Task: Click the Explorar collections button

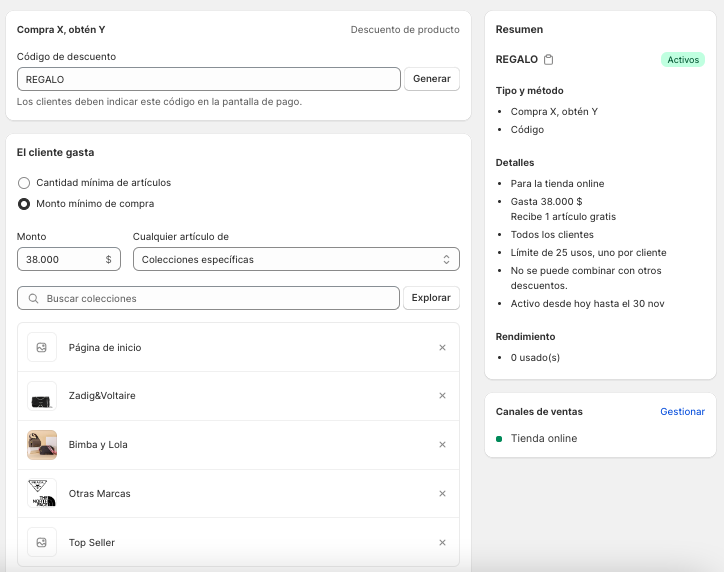Action: [x=431, y=298]
